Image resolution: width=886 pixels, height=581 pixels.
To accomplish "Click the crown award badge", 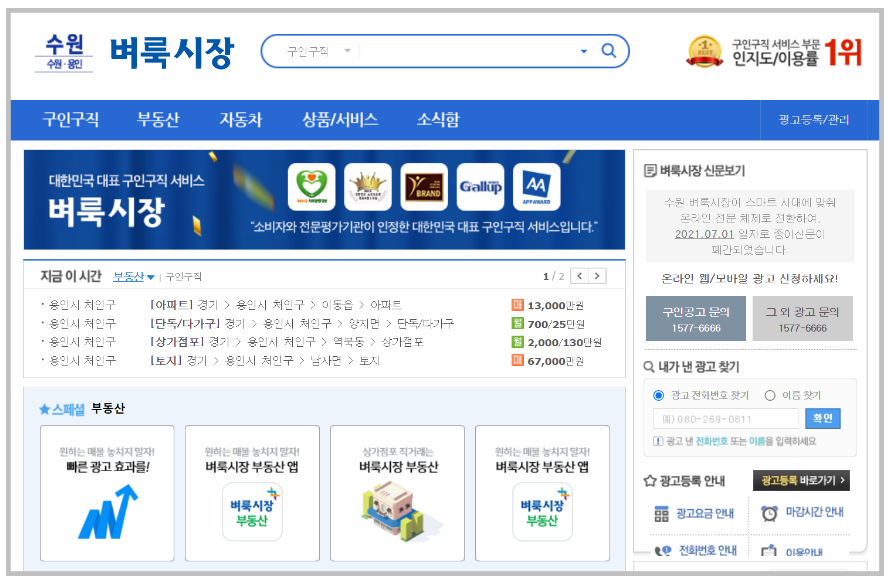I will (x=368, y=187).
